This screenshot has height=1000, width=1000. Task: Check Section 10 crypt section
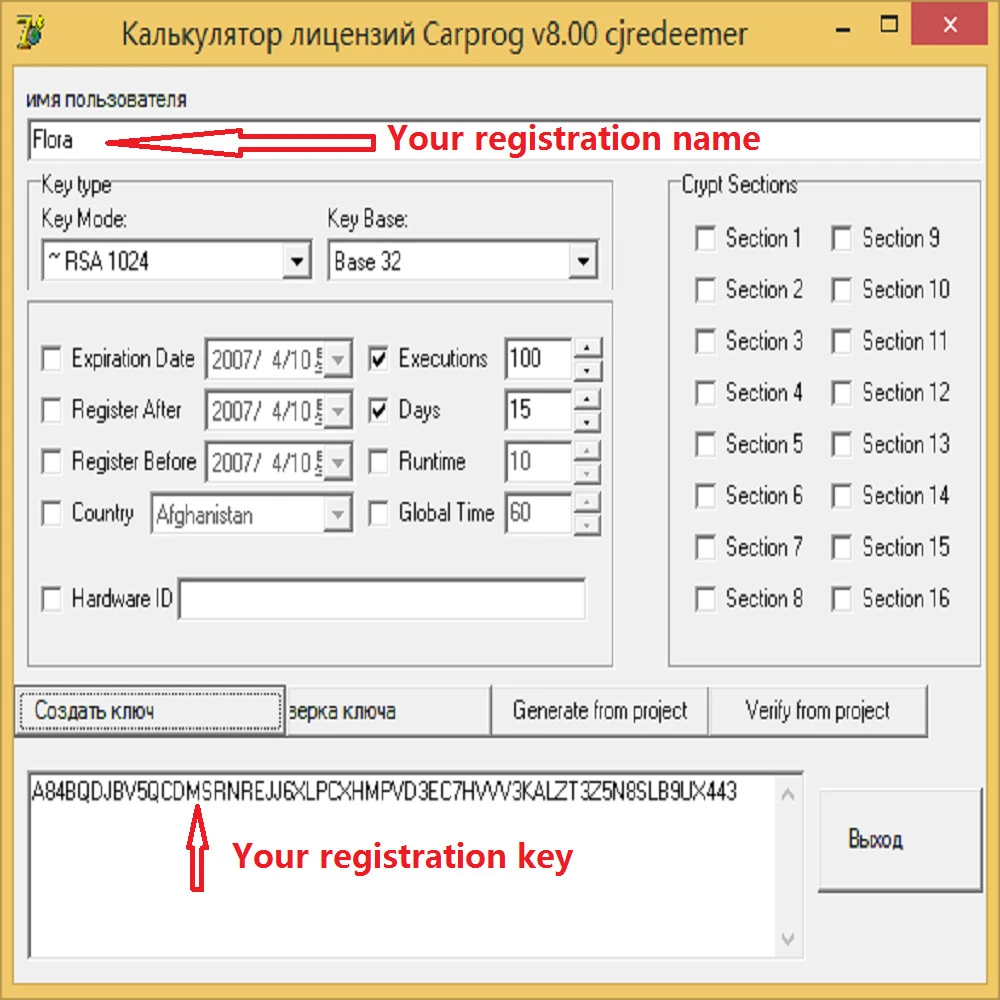842,290
